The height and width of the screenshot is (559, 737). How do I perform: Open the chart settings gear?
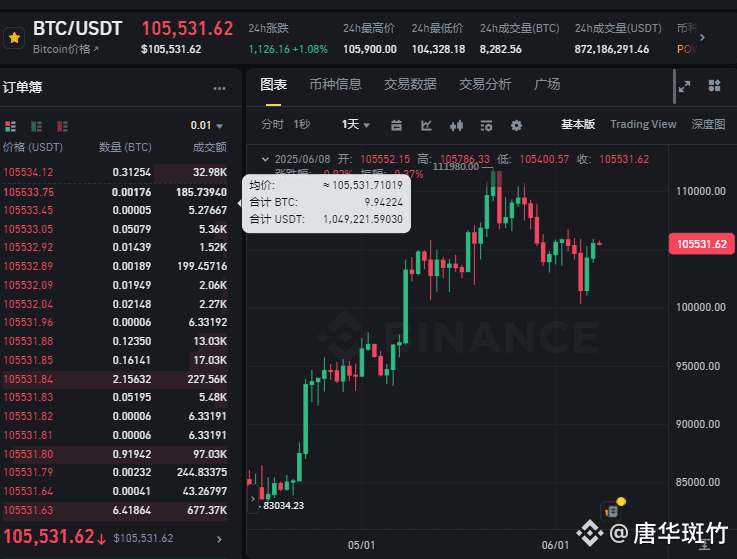click(517, 126)
